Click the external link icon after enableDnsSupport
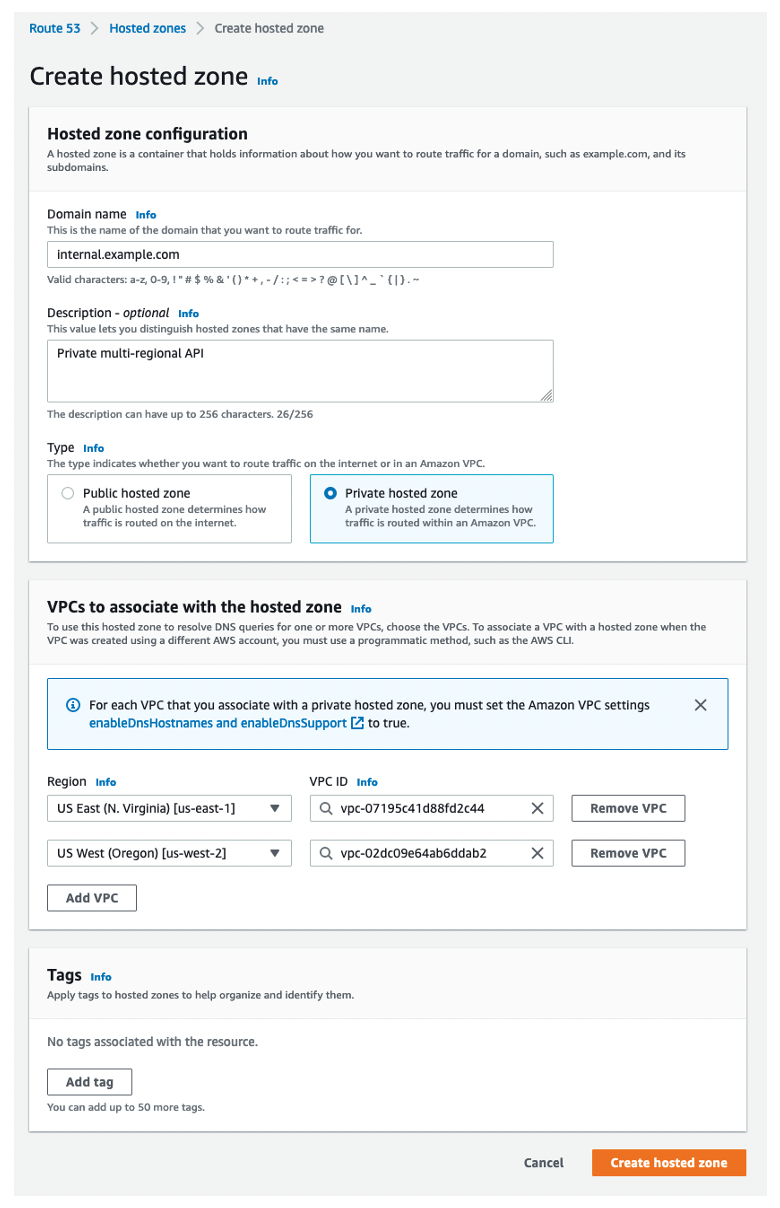The height and width of the screenshot is (1208, 780). [355, 722]
